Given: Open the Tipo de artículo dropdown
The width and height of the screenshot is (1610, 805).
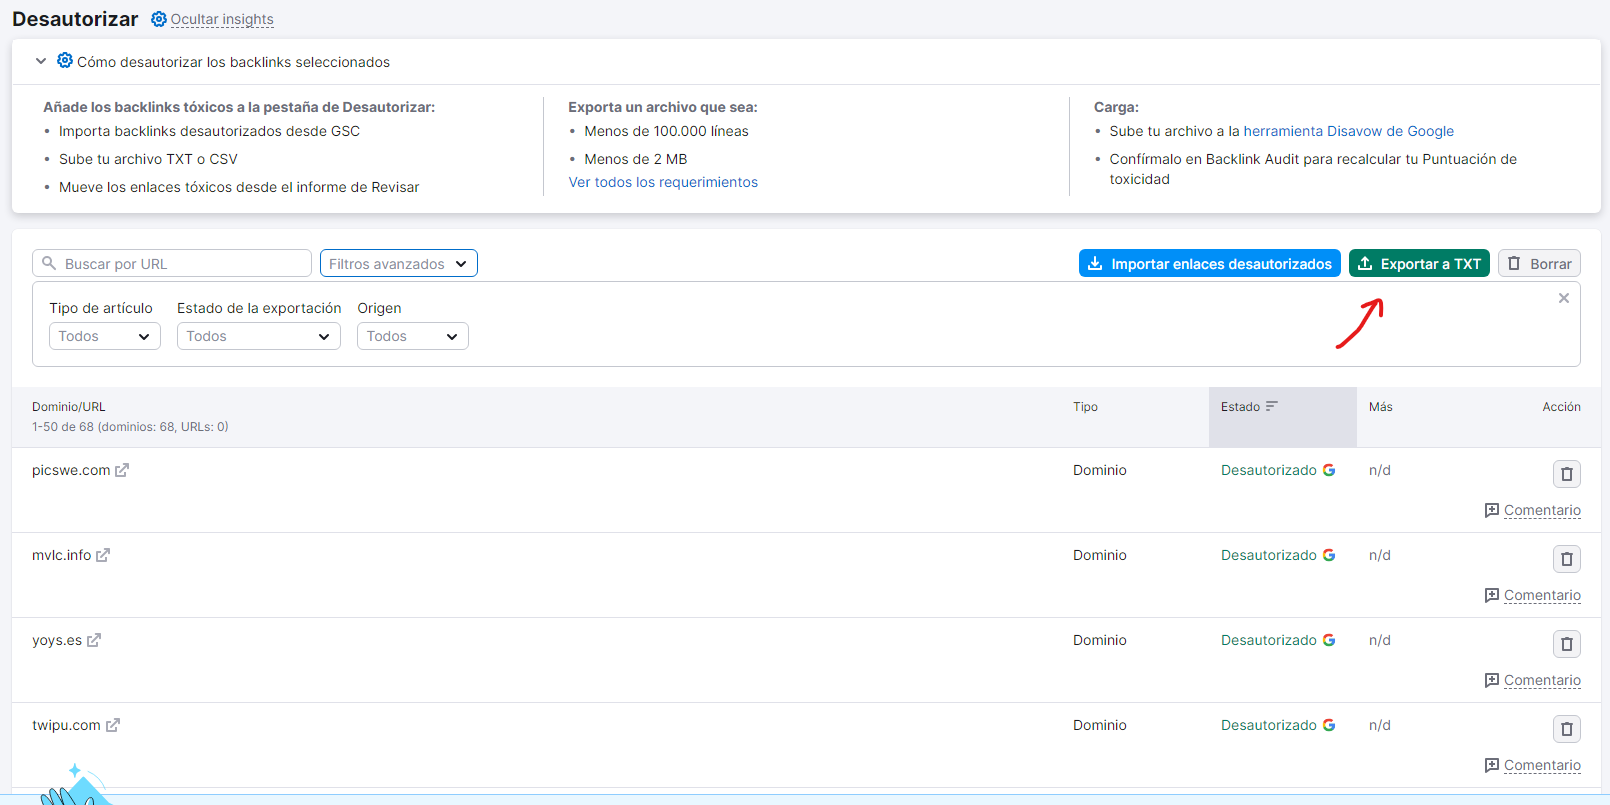Looking at the screenshot, I should coord(104,336).
